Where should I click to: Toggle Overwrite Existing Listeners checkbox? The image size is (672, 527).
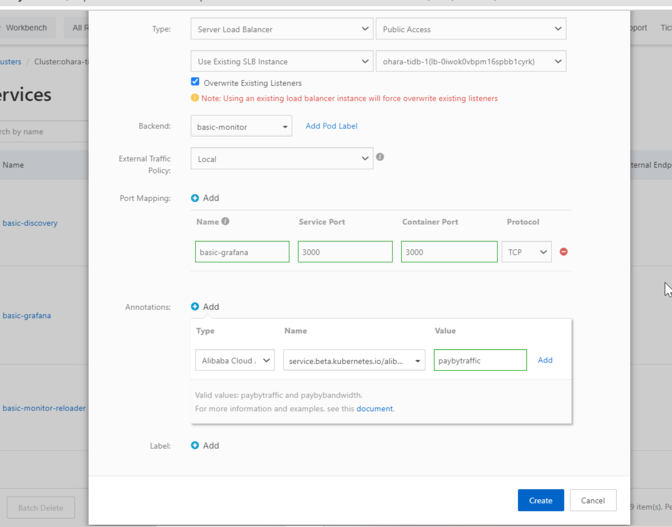195,82
